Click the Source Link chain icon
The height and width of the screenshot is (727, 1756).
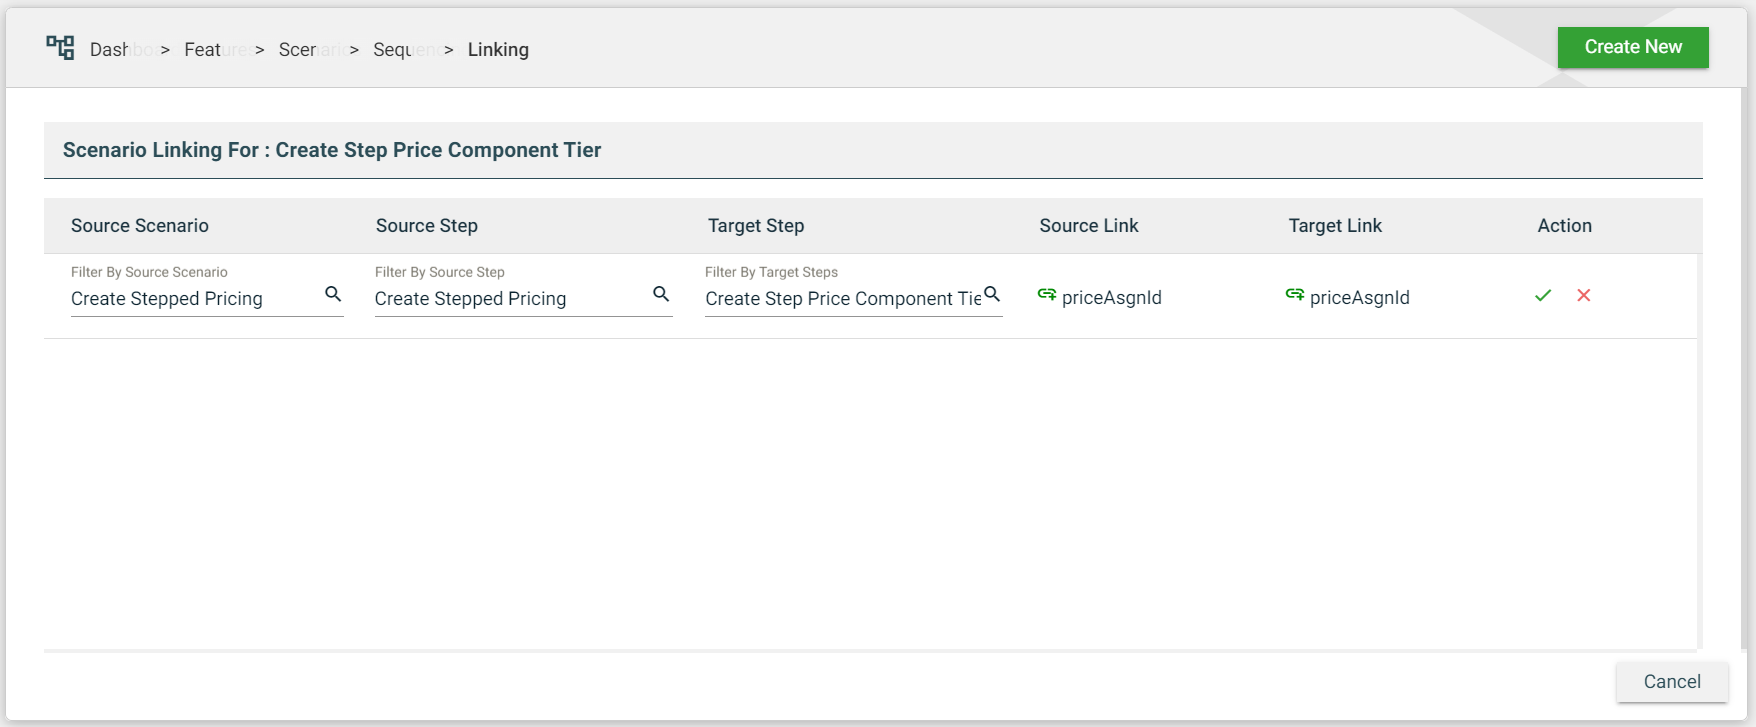coord(1047,294)
